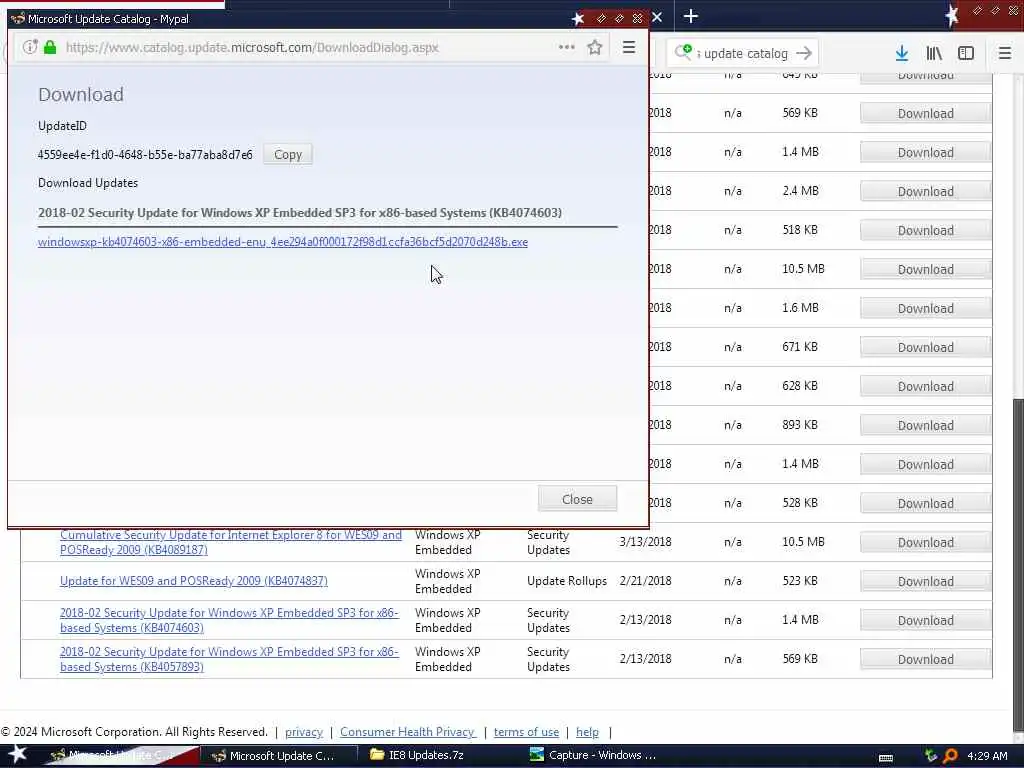Click Download button in the 1.6 MB row

[x=925, y=308]
